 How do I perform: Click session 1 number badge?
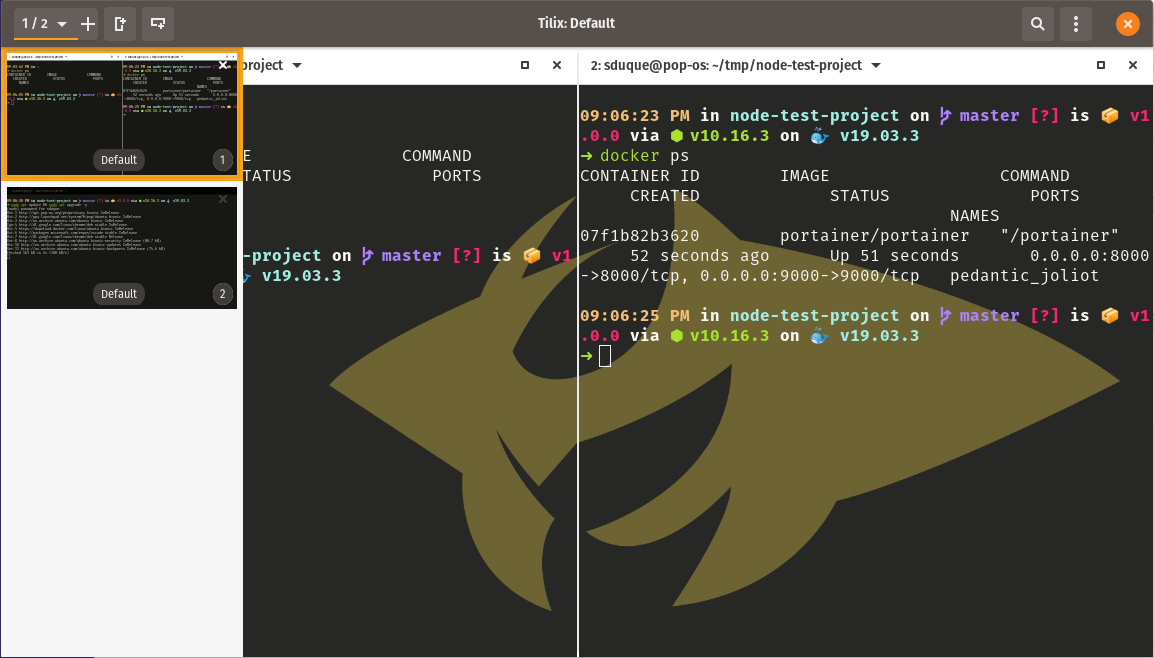point(223,160)
